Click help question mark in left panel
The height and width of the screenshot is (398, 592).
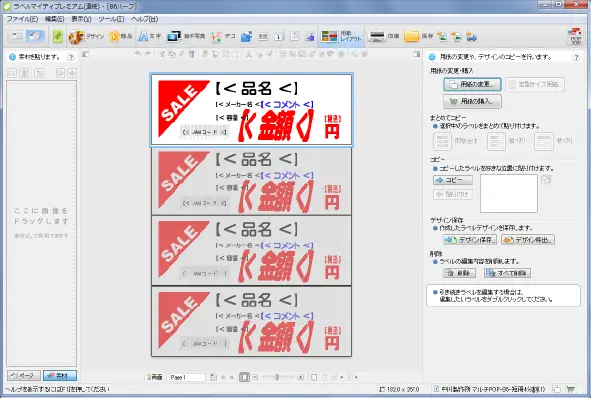click(x=71, y=57)
